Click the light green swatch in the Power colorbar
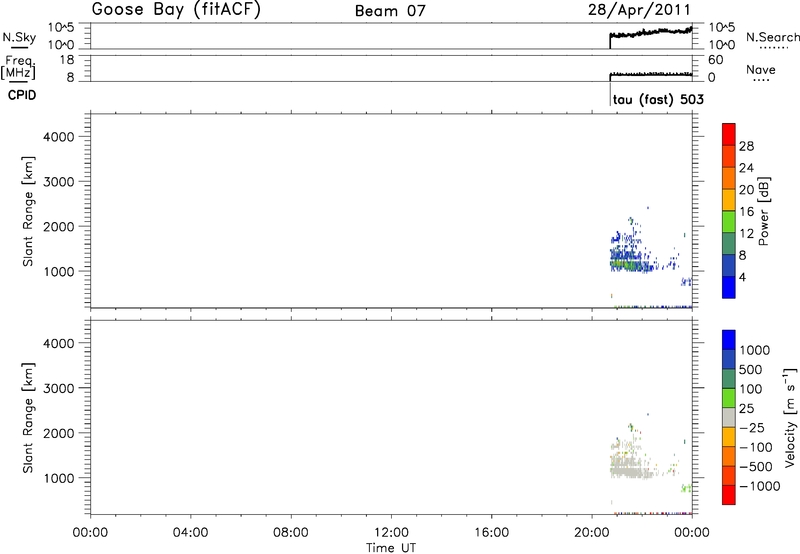800x554 pixels. [729, 221]
